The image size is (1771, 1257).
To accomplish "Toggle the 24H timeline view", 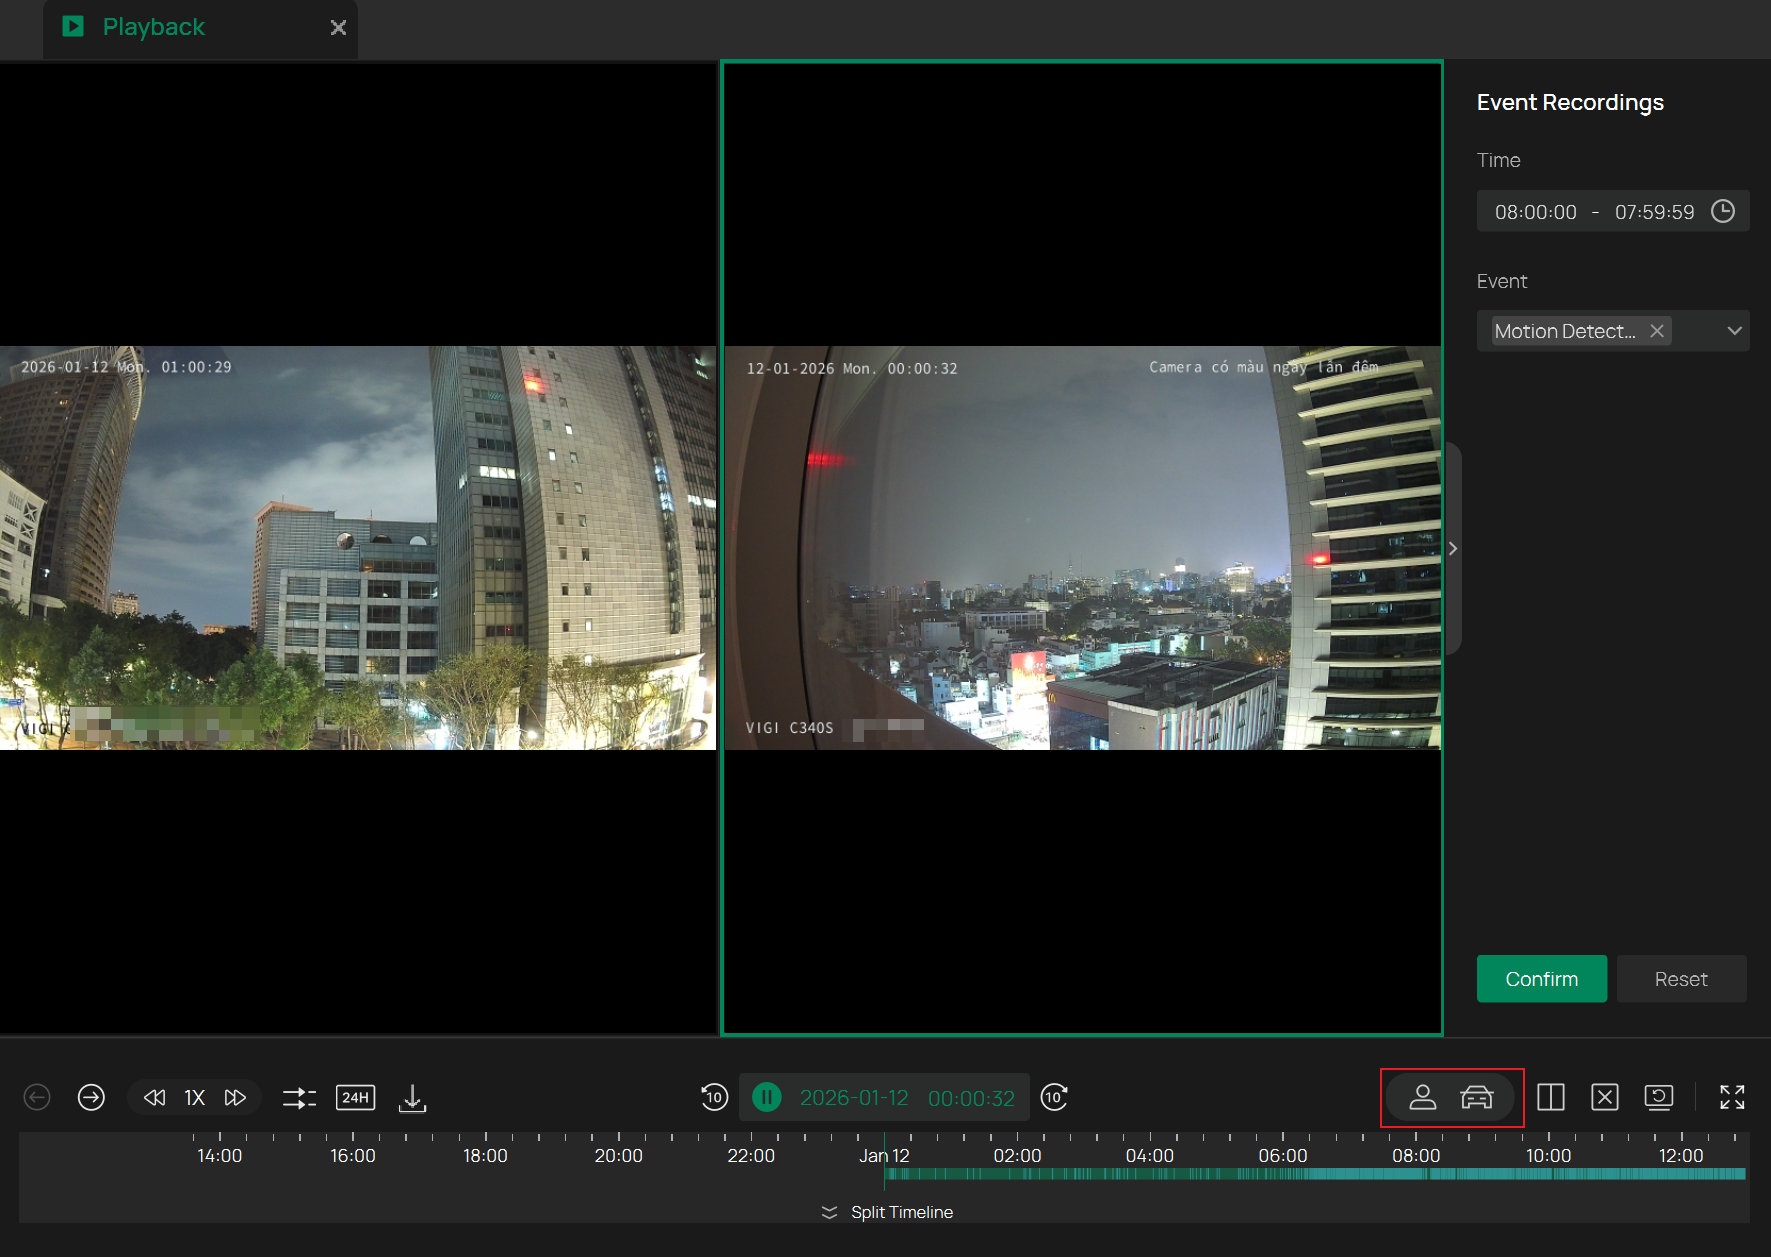I will 355,1098.
